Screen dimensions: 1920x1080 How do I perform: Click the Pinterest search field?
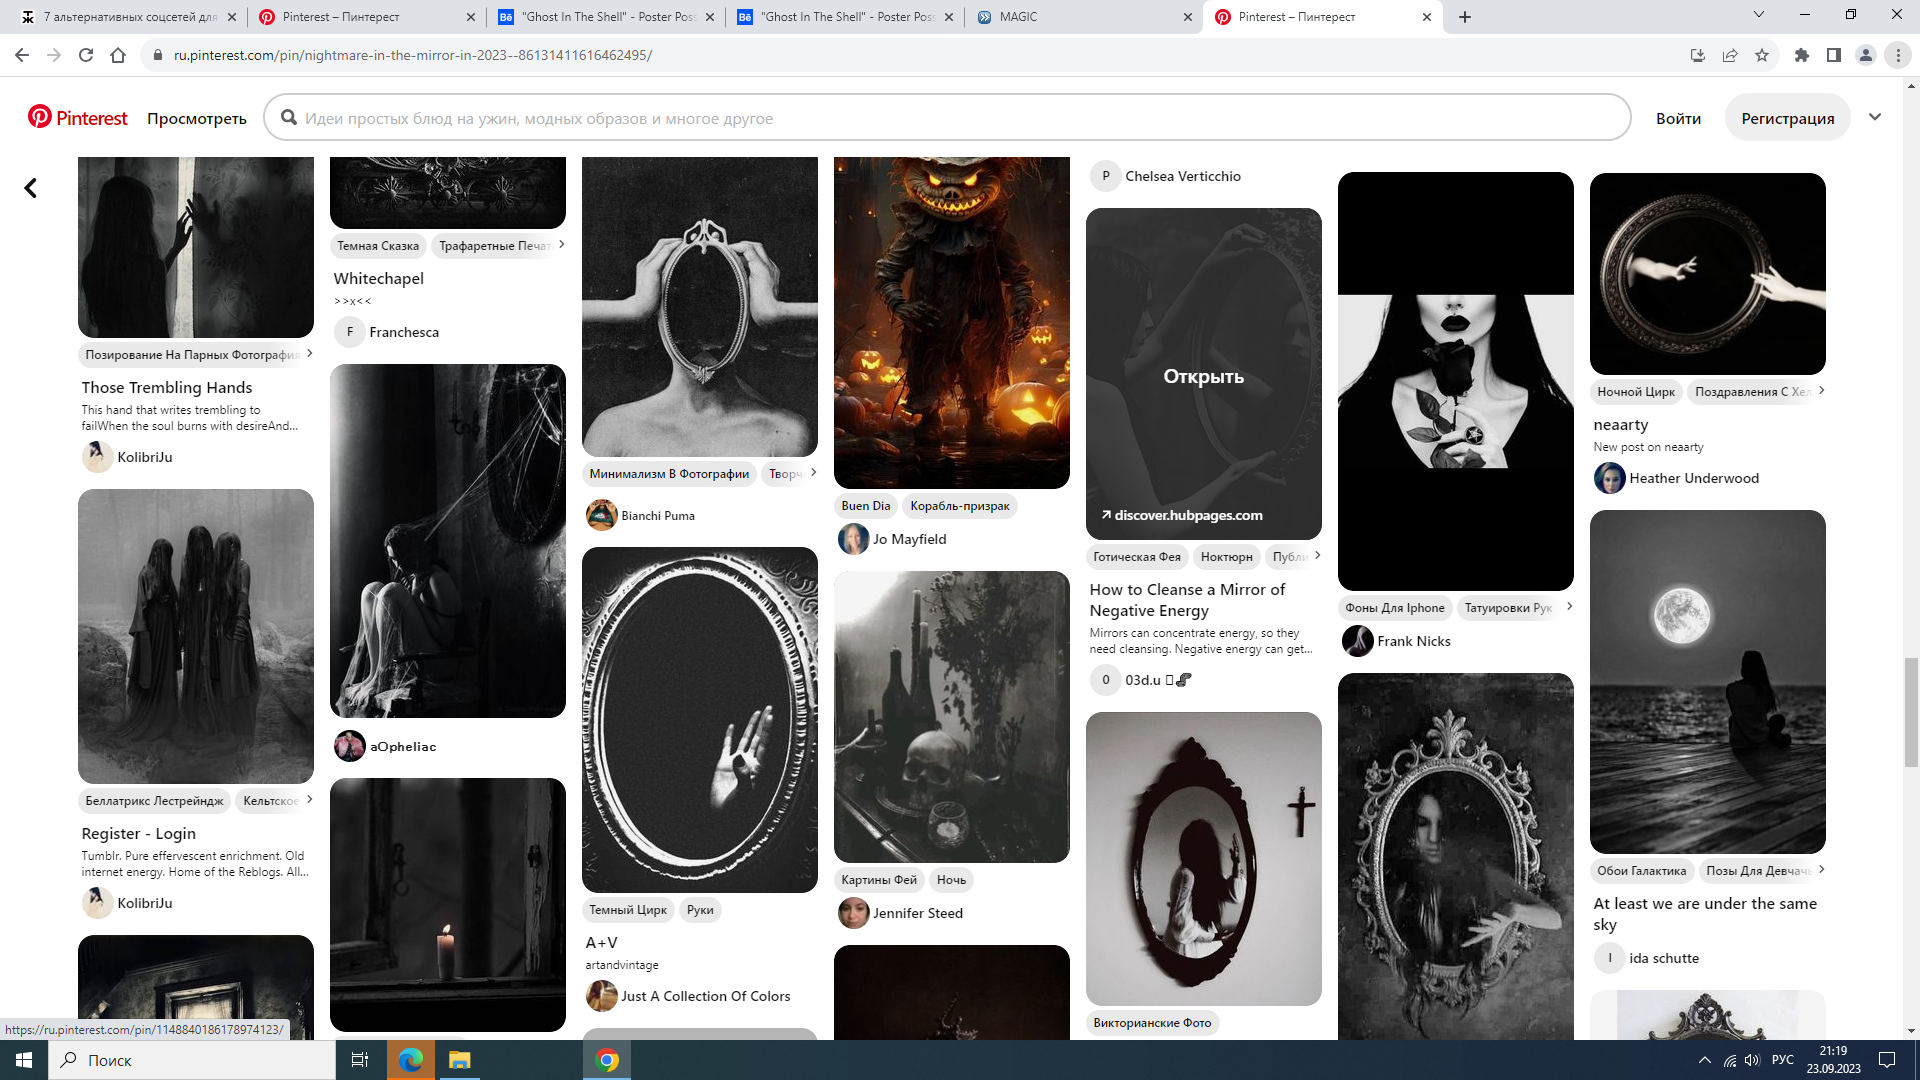tap(946, 118)
